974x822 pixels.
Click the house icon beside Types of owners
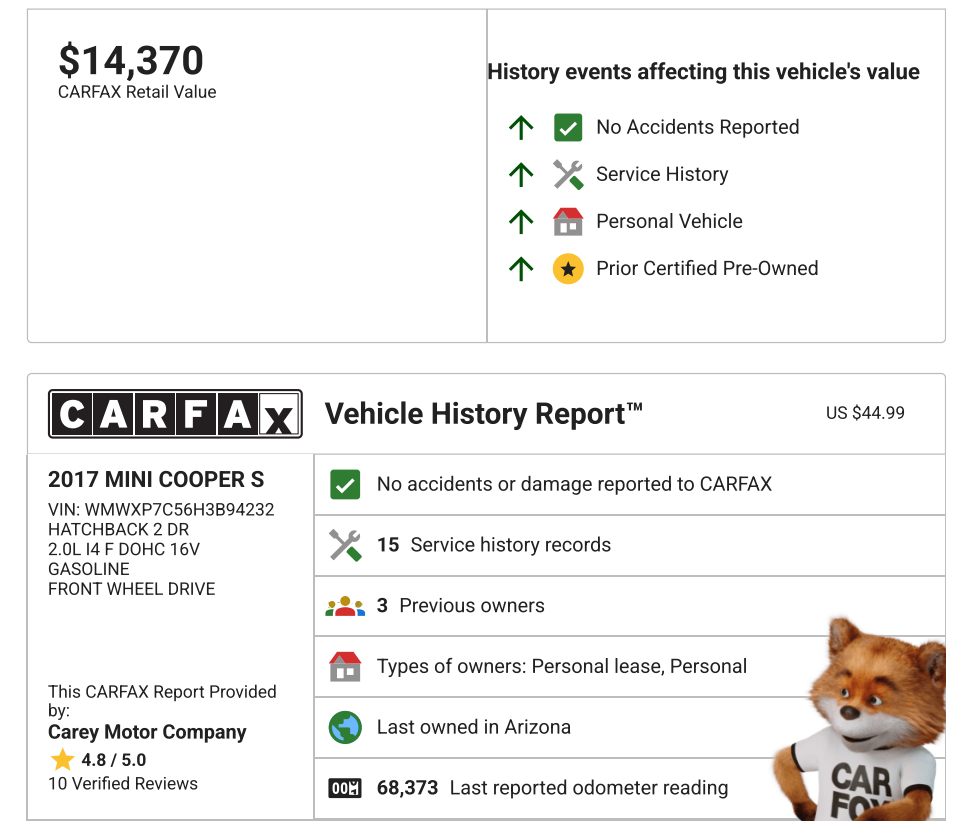pyautogui.click(x=345, y=666)
